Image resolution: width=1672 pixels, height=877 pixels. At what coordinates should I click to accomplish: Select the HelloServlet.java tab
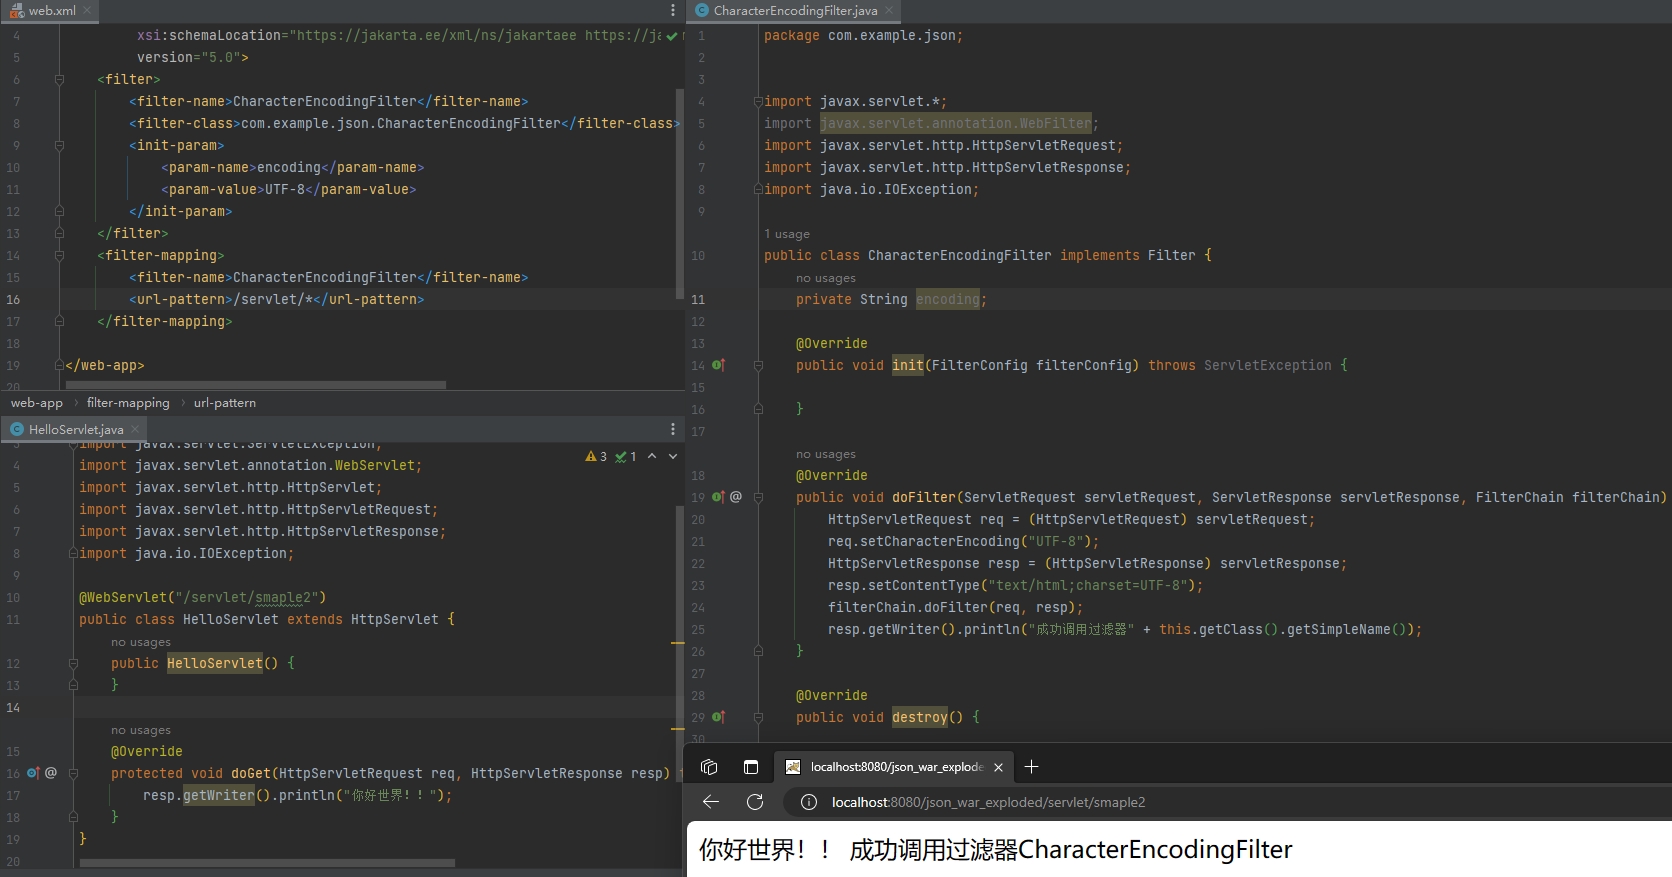pyautogui.click(x=76, y=430)
